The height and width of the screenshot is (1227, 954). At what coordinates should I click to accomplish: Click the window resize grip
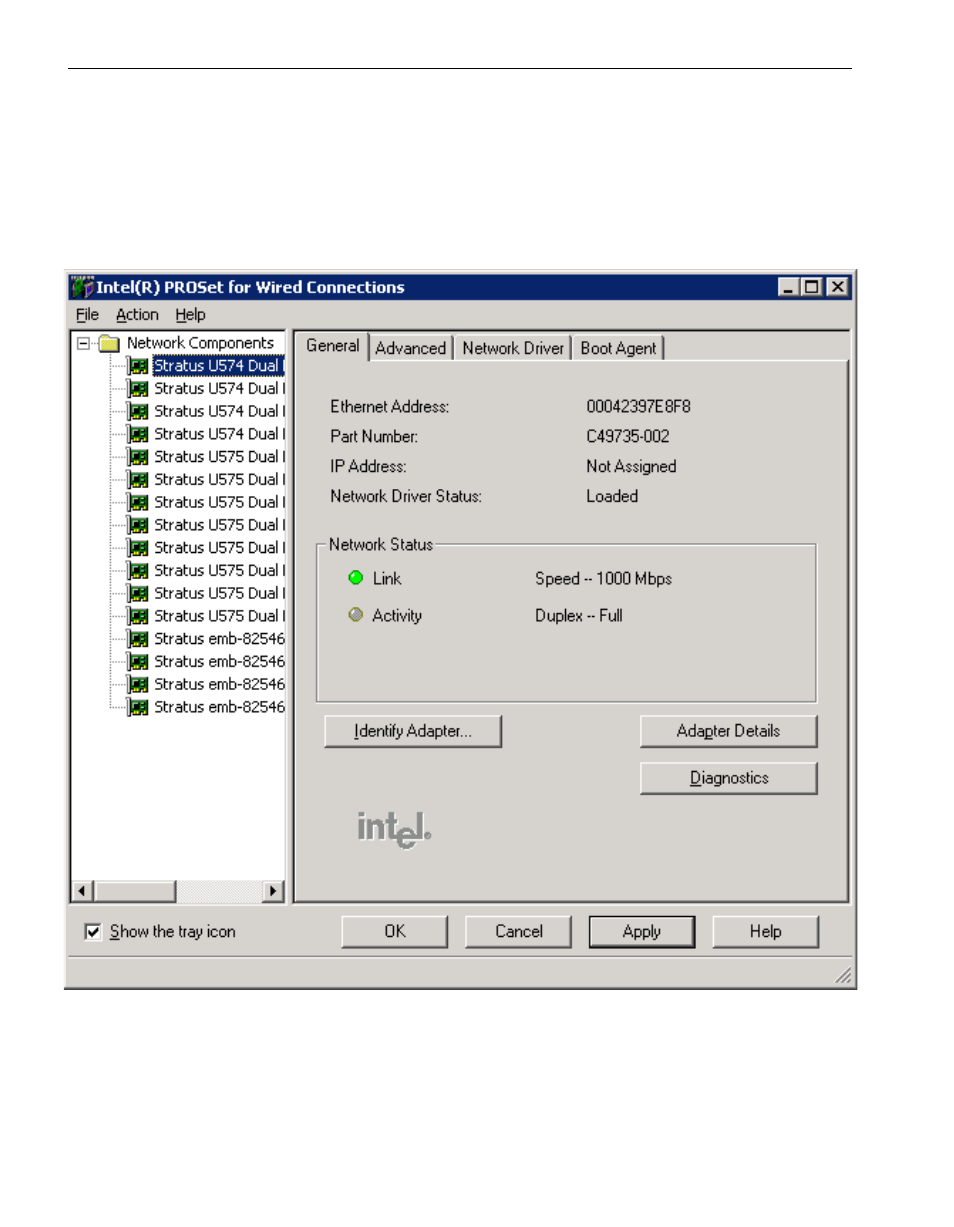coord(844,977)
